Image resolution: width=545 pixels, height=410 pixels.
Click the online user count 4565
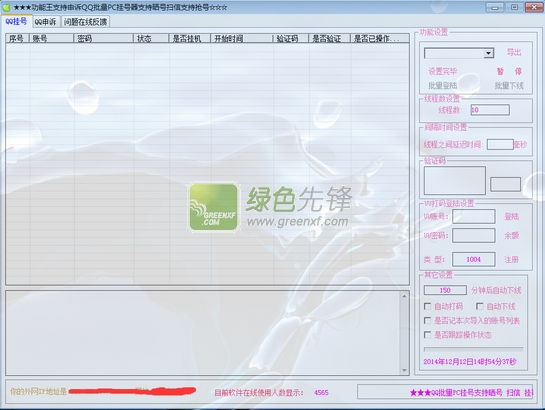(321, 393)
